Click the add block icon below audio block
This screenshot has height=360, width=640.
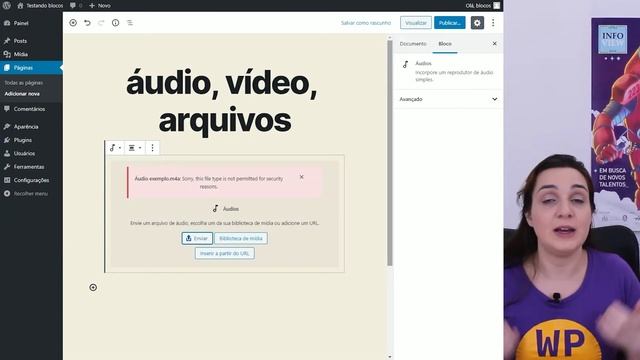pyautogui.click(x=93, y=287)
